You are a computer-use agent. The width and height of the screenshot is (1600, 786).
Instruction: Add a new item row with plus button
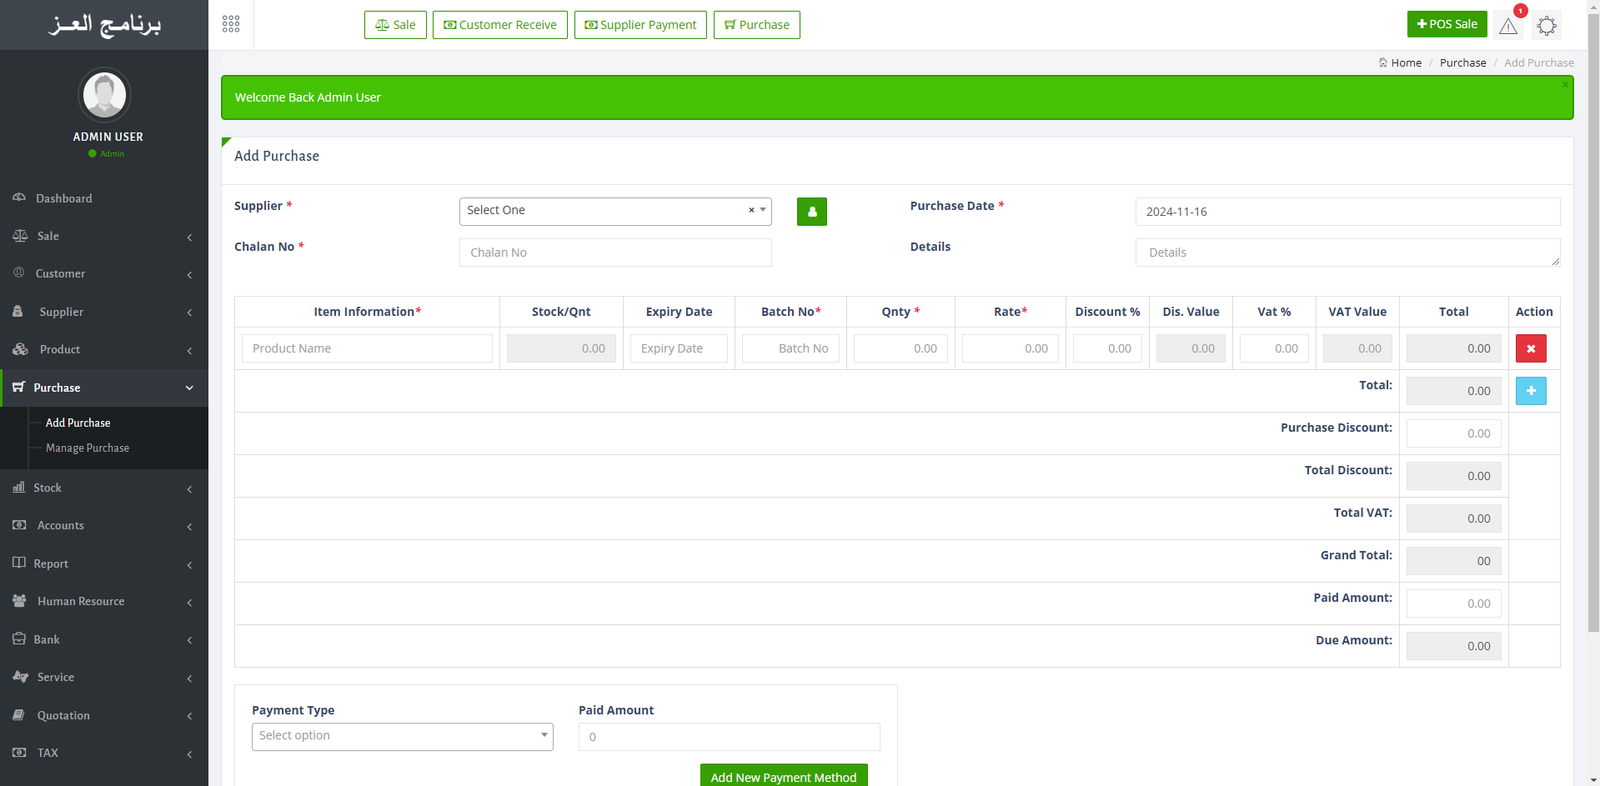[x=1530, y=391]
